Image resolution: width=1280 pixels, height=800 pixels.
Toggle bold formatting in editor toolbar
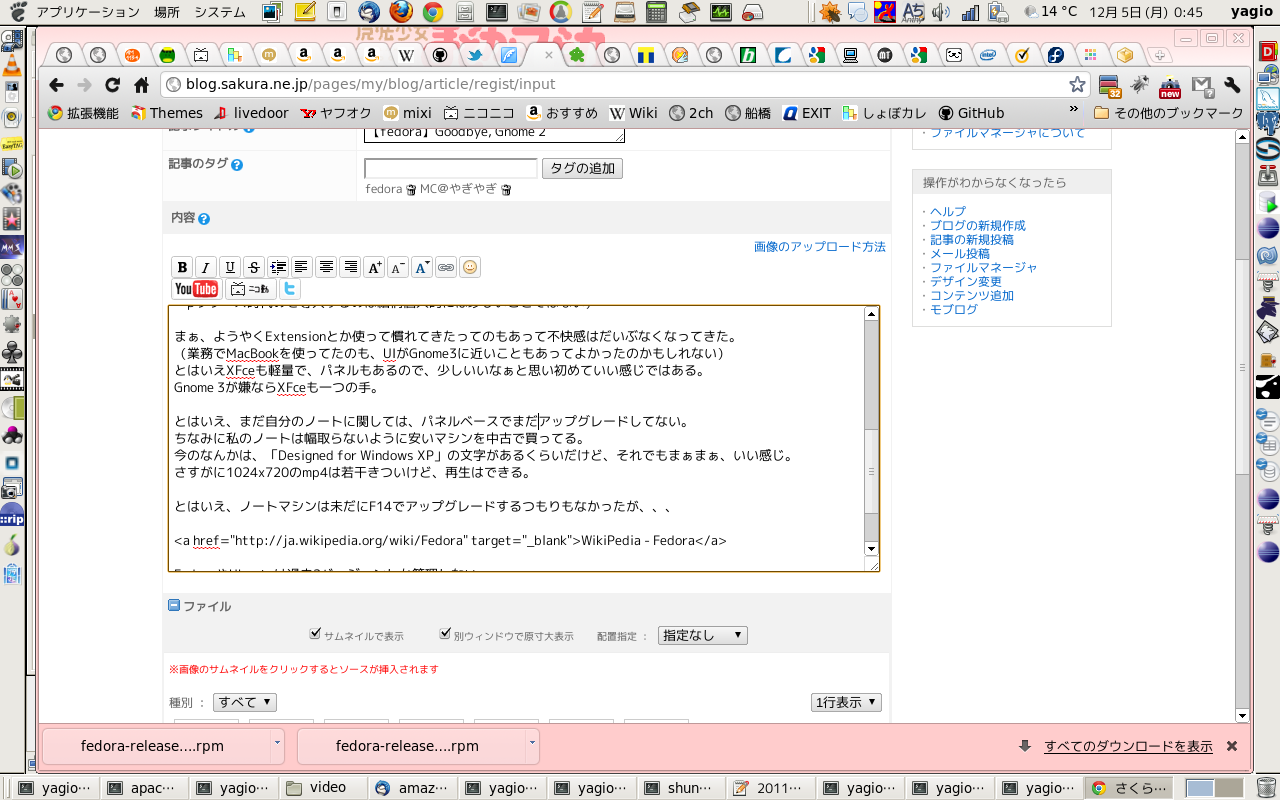click(x=182, y=267)
